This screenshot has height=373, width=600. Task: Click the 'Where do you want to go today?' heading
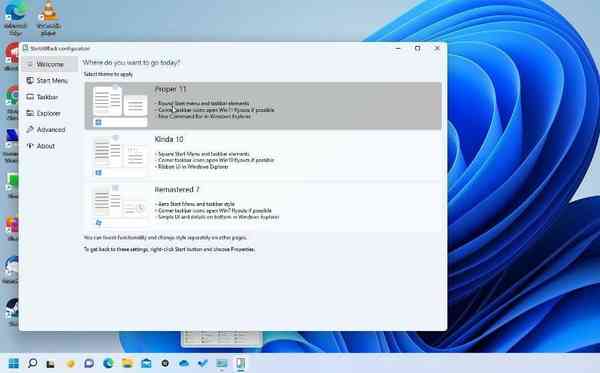[x=131, y=62]
